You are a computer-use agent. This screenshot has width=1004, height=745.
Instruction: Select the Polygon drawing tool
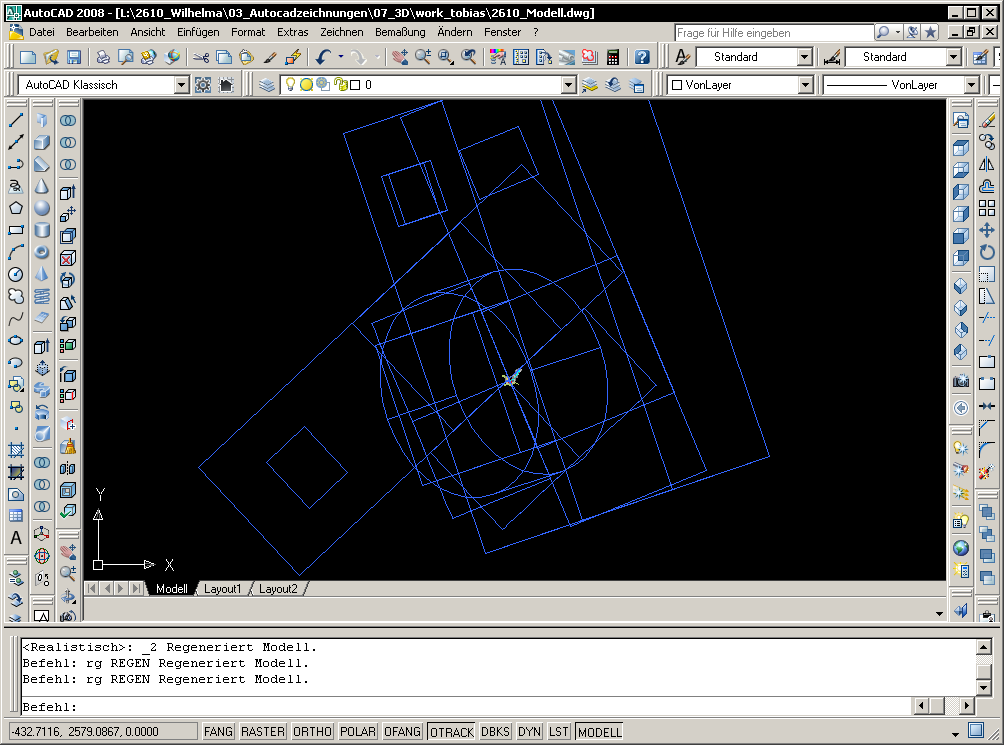coord(16,208)
